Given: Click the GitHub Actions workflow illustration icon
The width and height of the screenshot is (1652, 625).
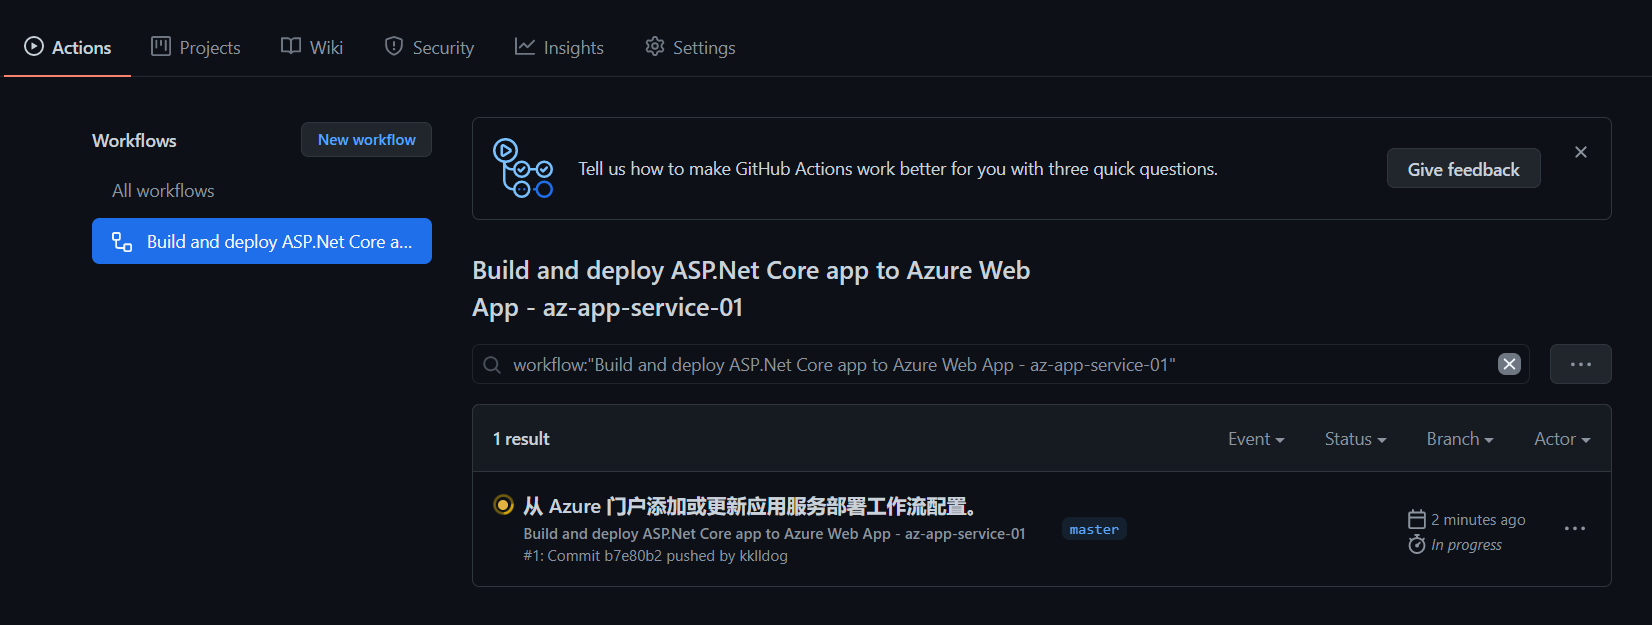Looking at the screenshot, I should pos(523,168).
